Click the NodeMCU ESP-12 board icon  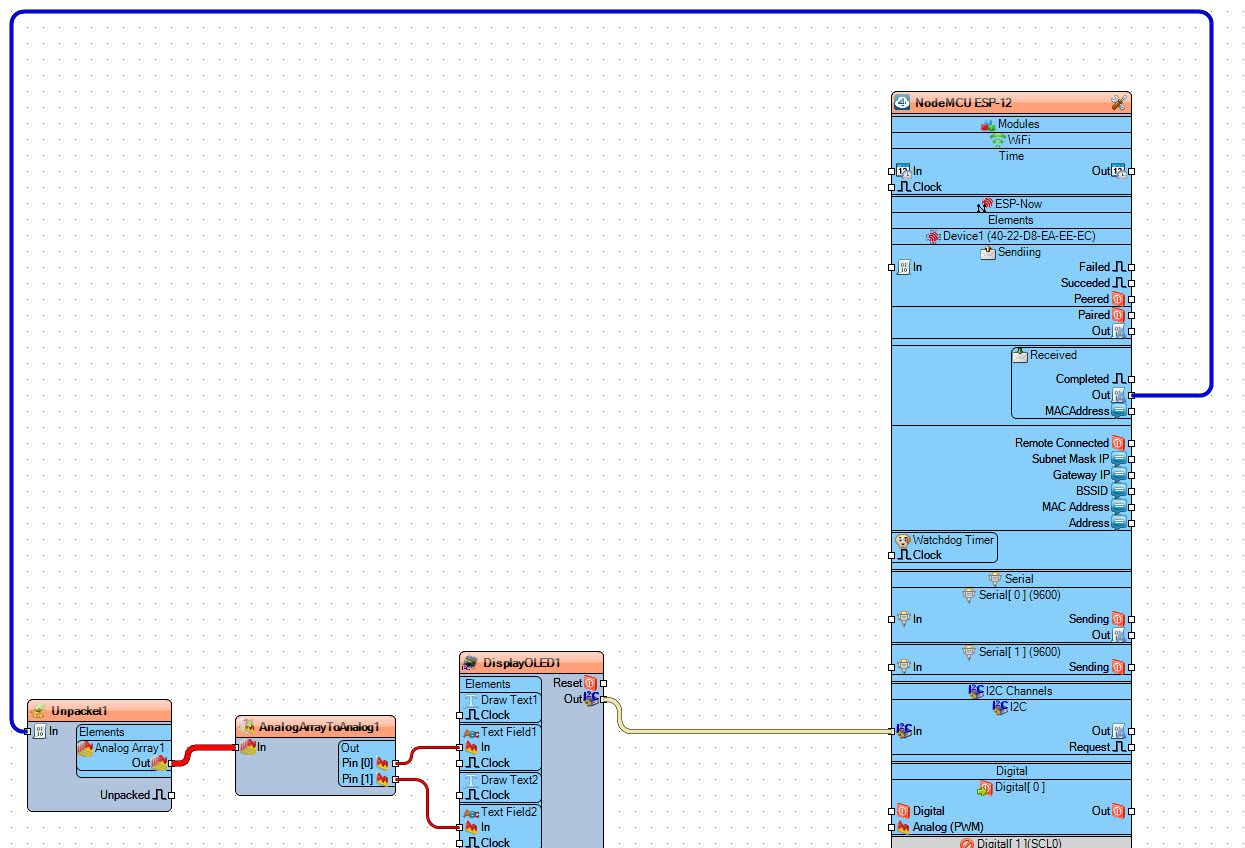coord(902,102)
